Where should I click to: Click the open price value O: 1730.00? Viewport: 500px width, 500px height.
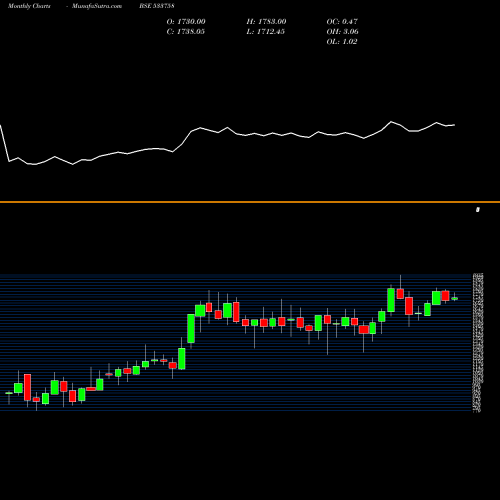[186, 22]
